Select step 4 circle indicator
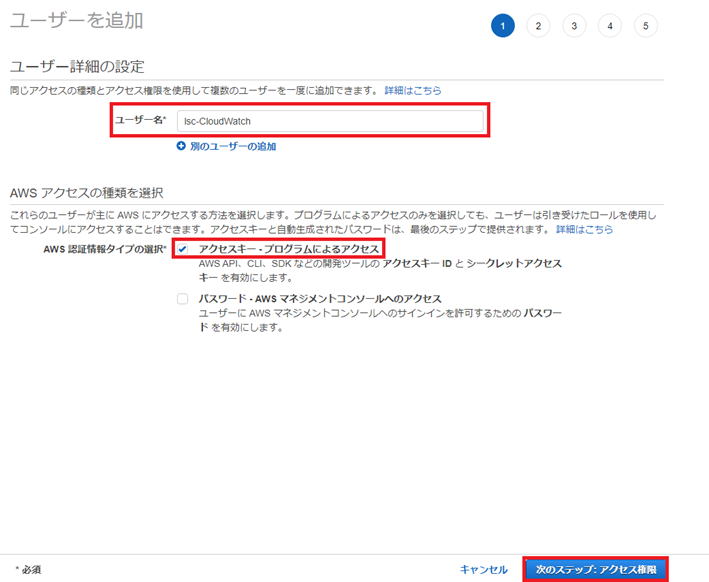709x582 pixels. 610,26
